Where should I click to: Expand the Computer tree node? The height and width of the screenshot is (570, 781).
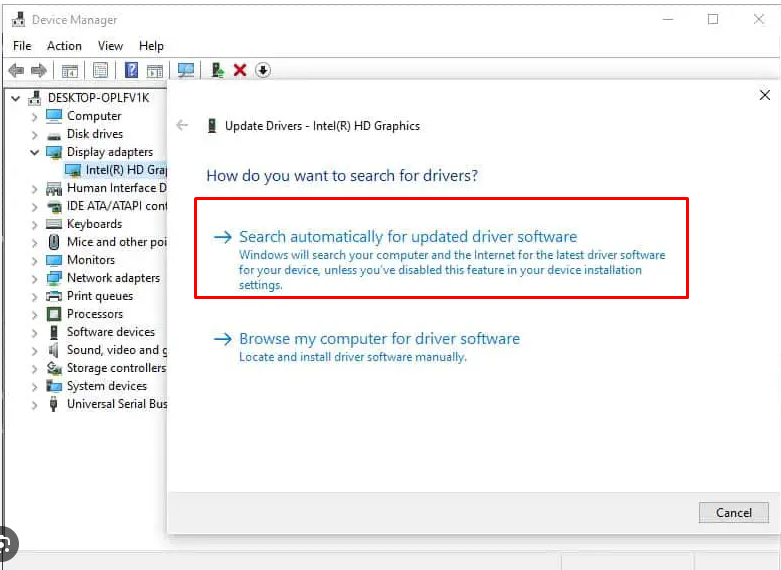click(x=34, y=117)
